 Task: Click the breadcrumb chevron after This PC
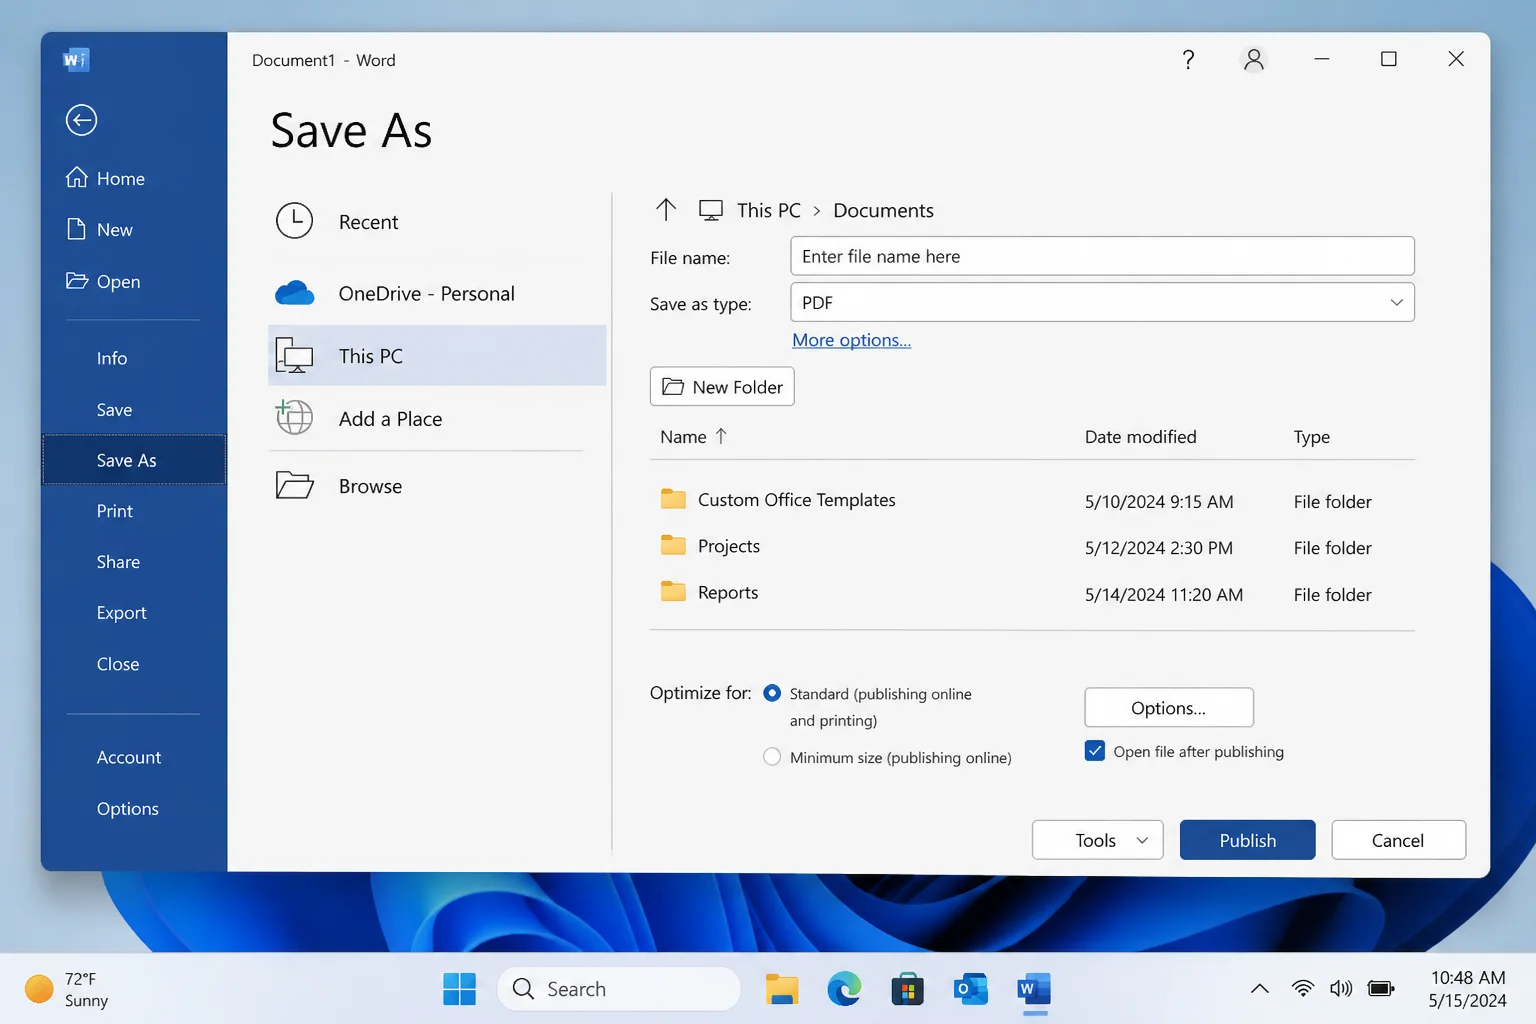[817, 210]
